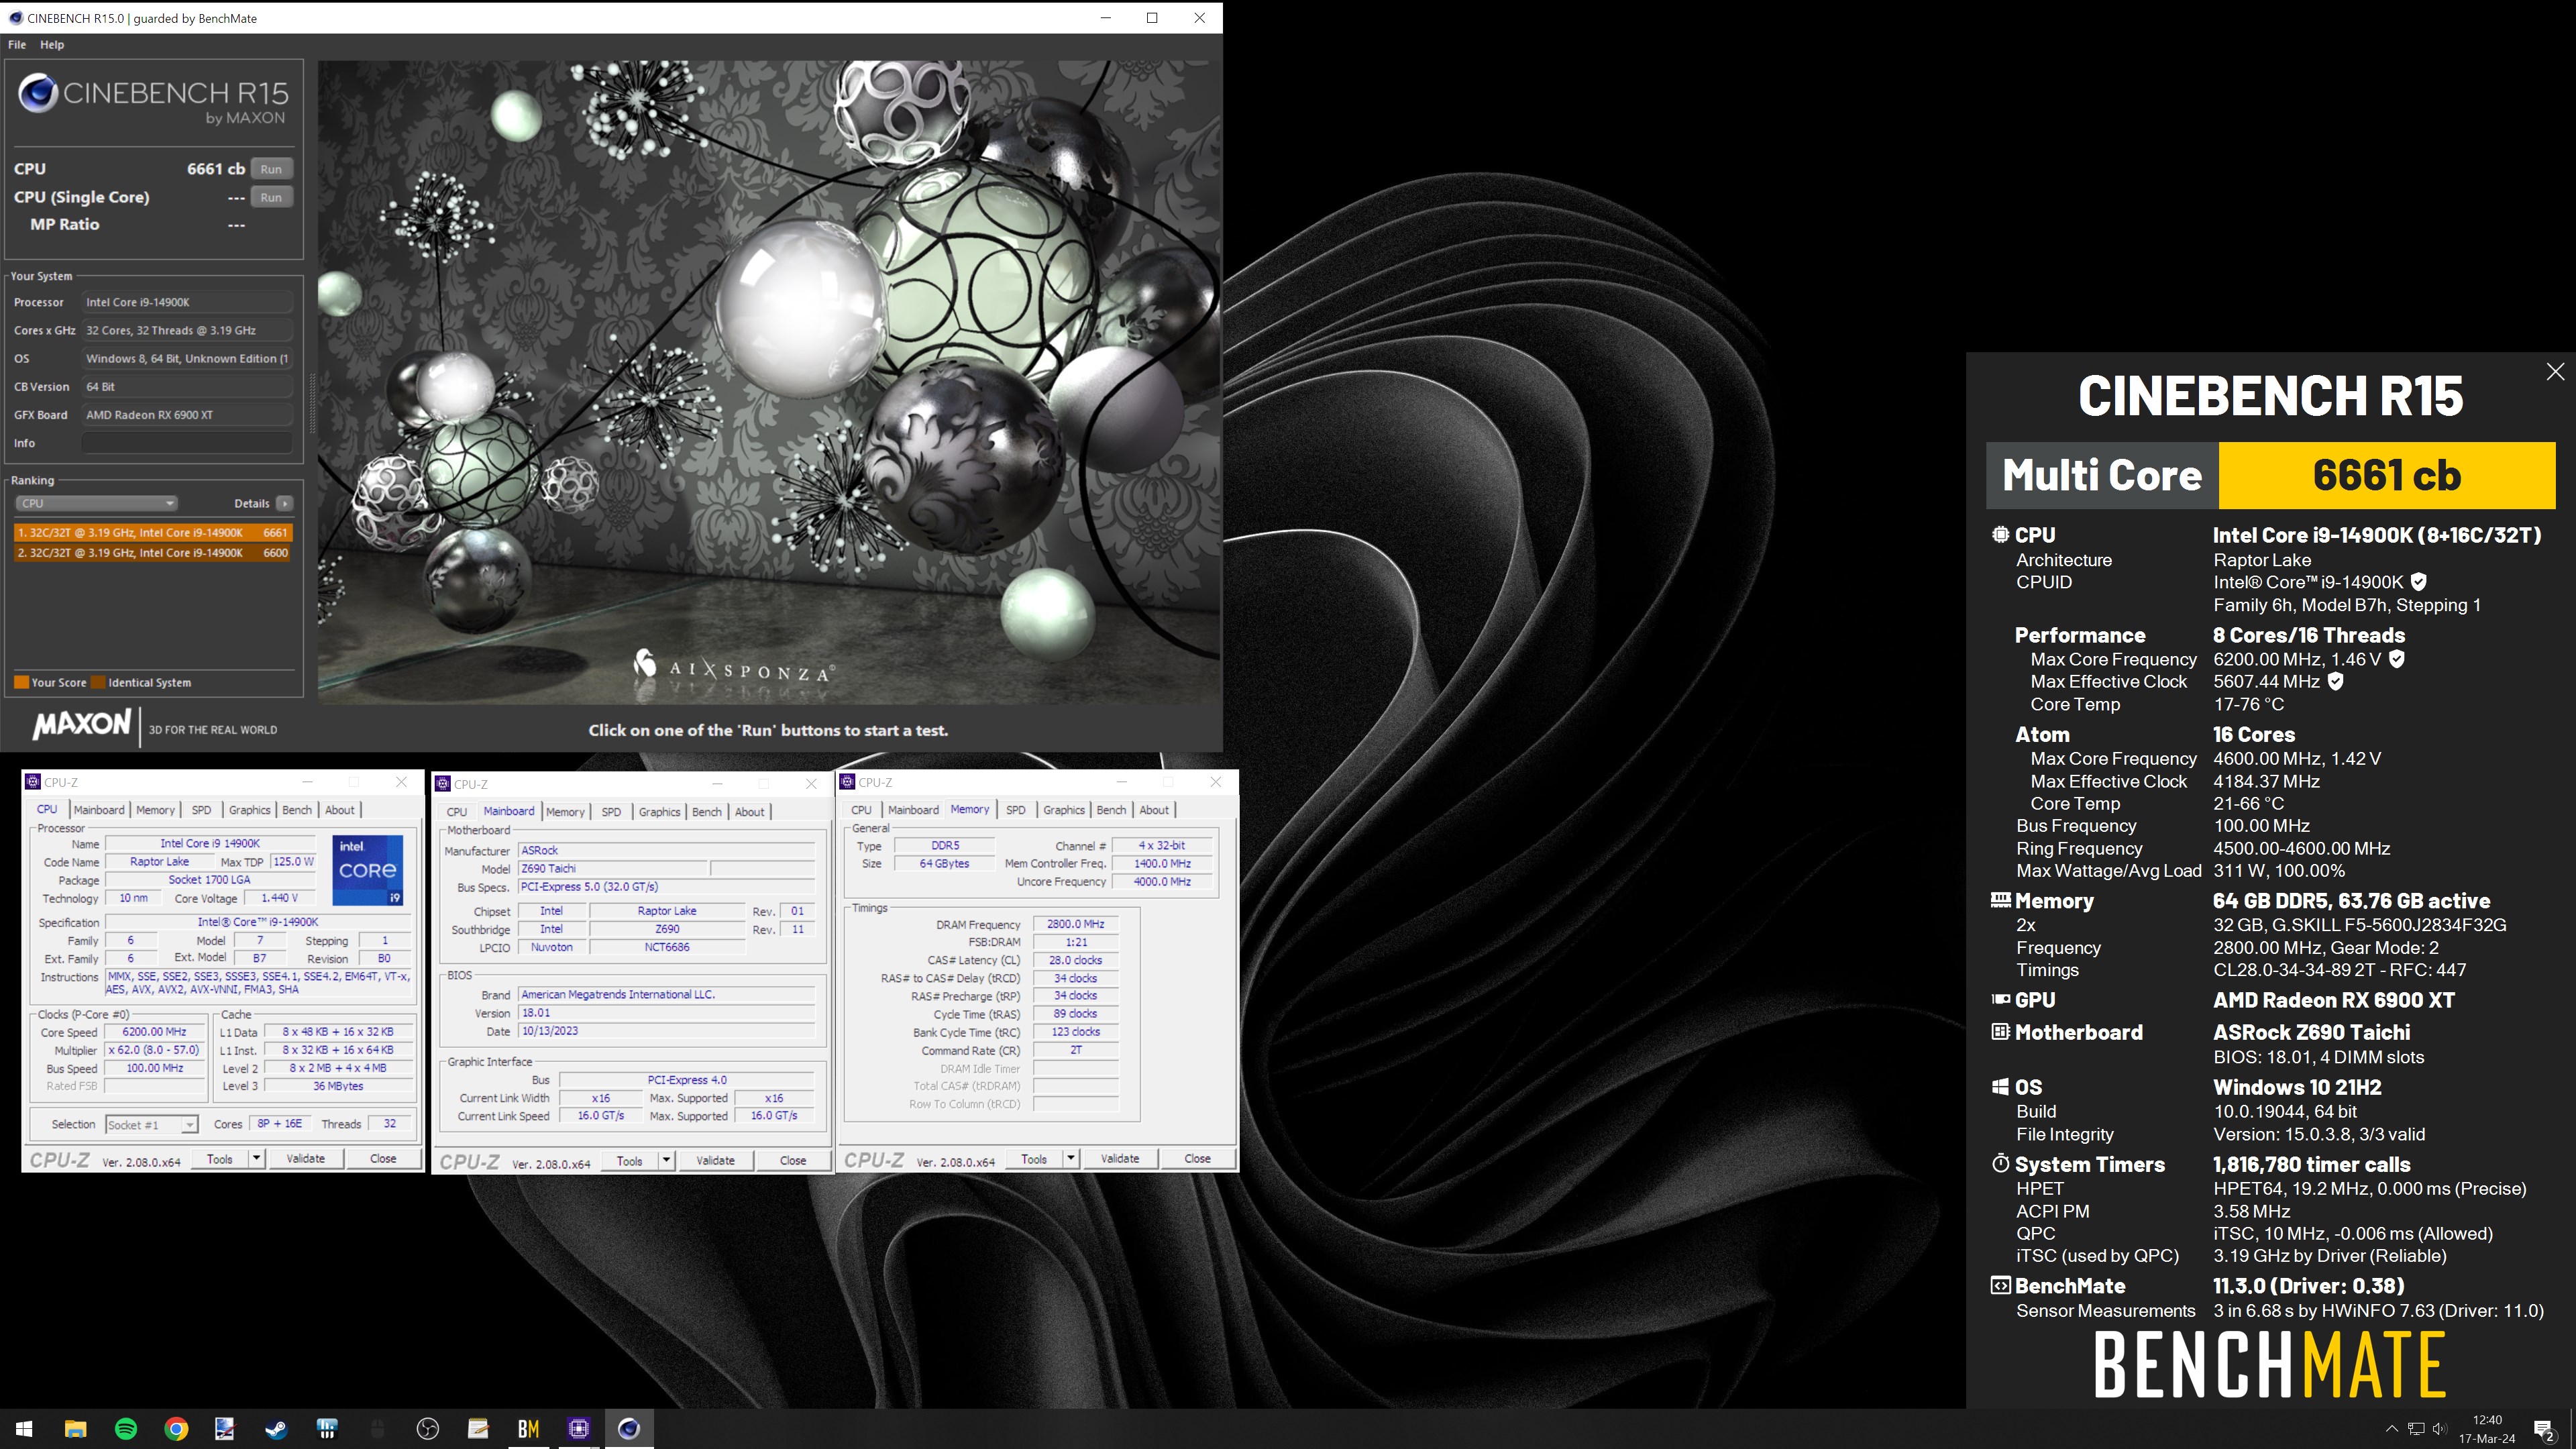2576x1449 pixels.
Task: Open Spotify from the taskbar
Action: click(126, 1429)
